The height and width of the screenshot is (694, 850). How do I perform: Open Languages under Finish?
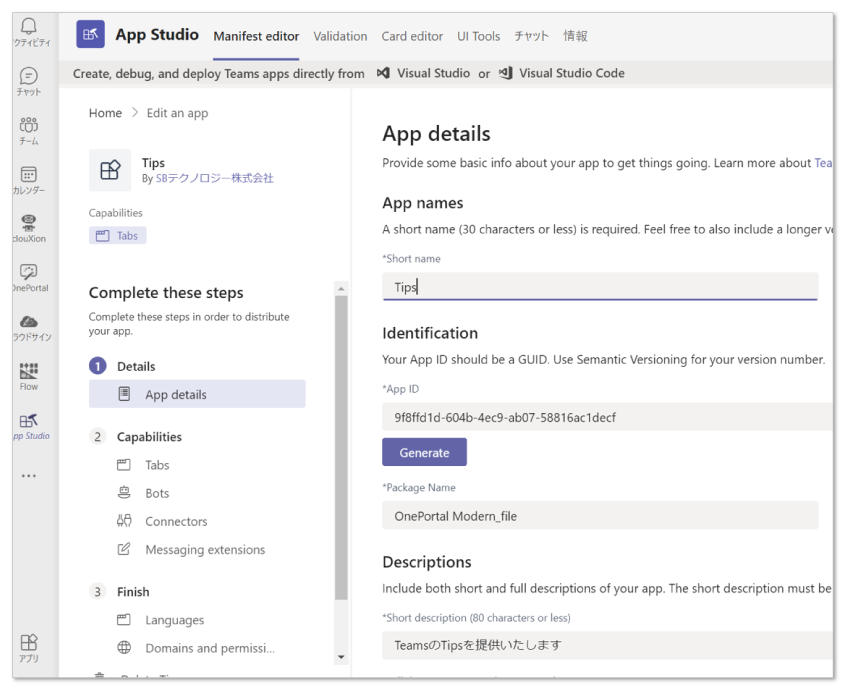pyautogui.click(x=175, y=620)
